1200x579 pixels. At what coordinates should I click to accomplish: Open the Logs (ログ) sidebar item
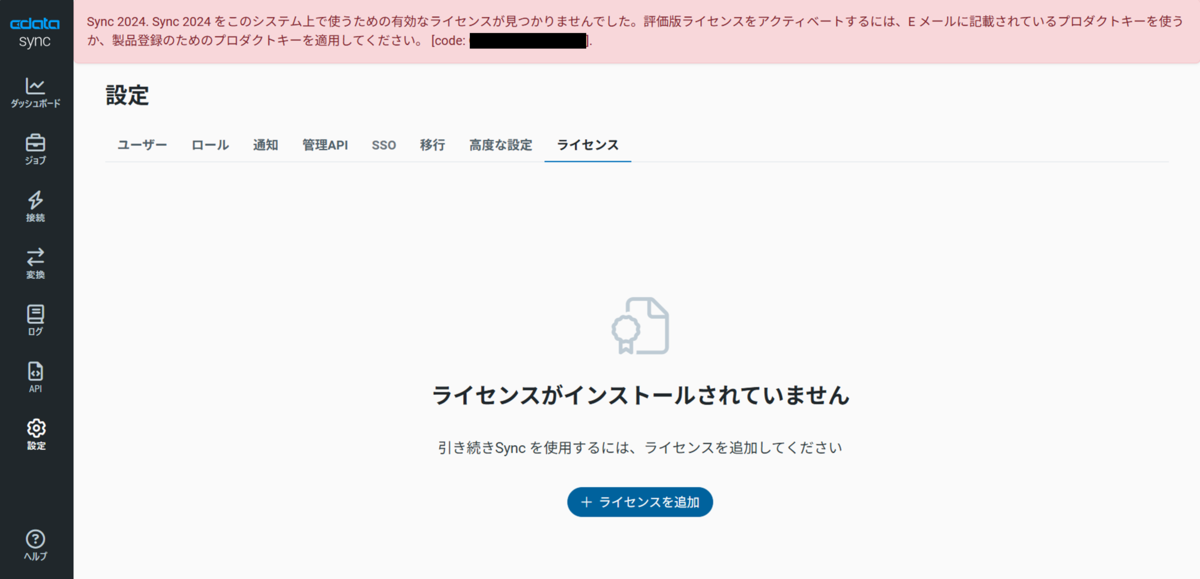tap(36, 321)
